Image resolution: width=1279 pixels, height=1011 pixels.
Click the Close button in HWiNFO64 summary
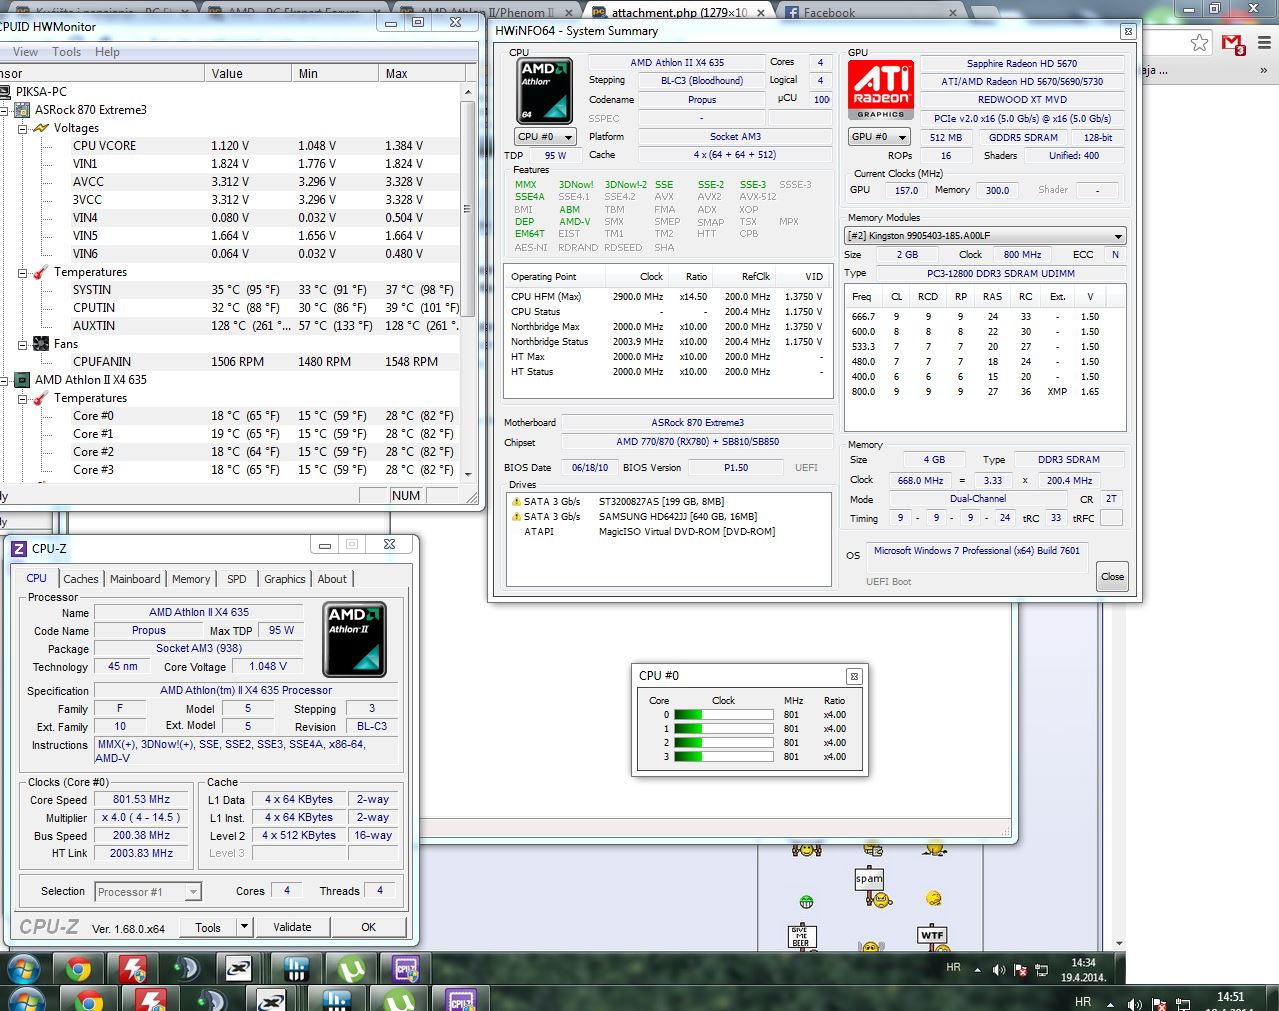pyautogui.click(x=1112, y=577)
